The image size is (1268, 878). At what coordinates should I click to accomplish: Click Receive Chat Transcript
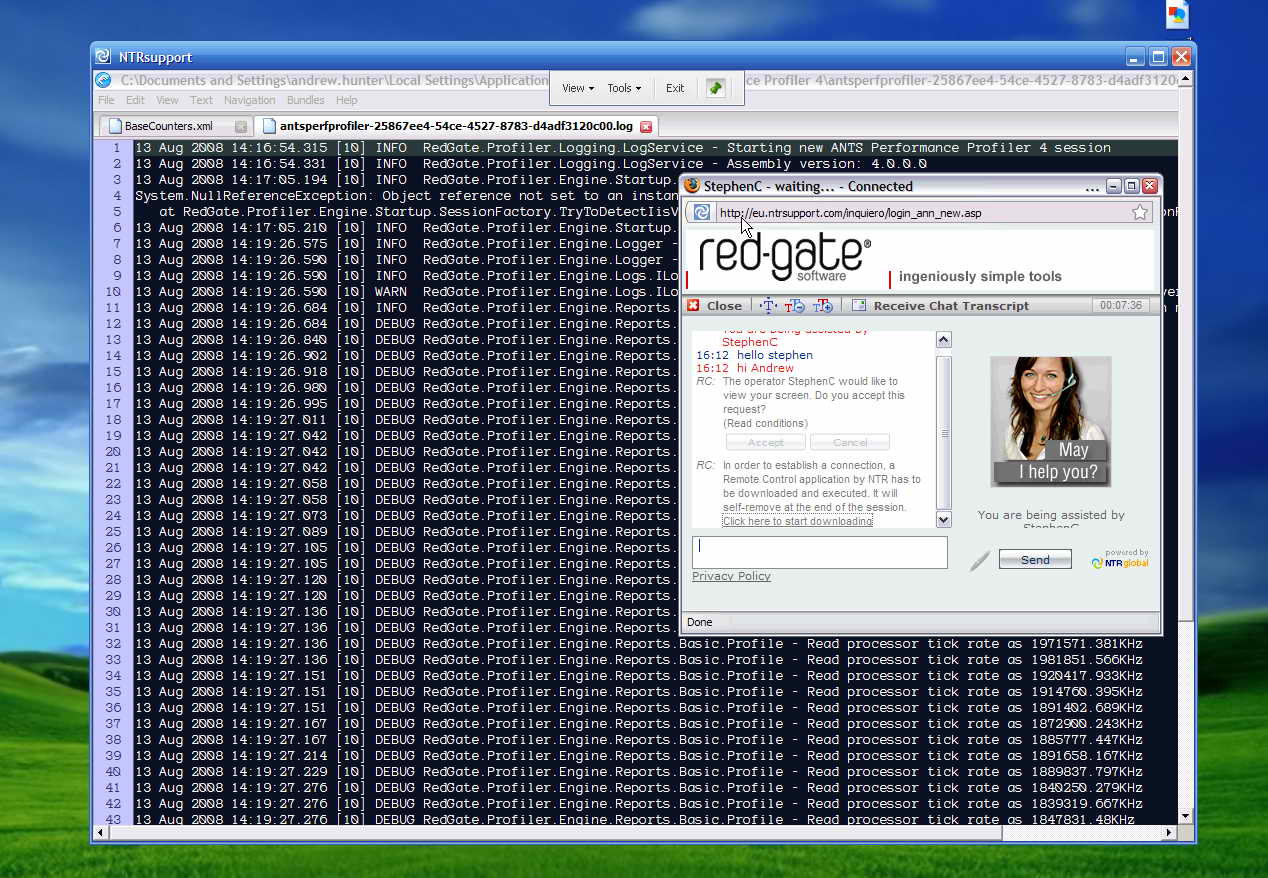951,306
